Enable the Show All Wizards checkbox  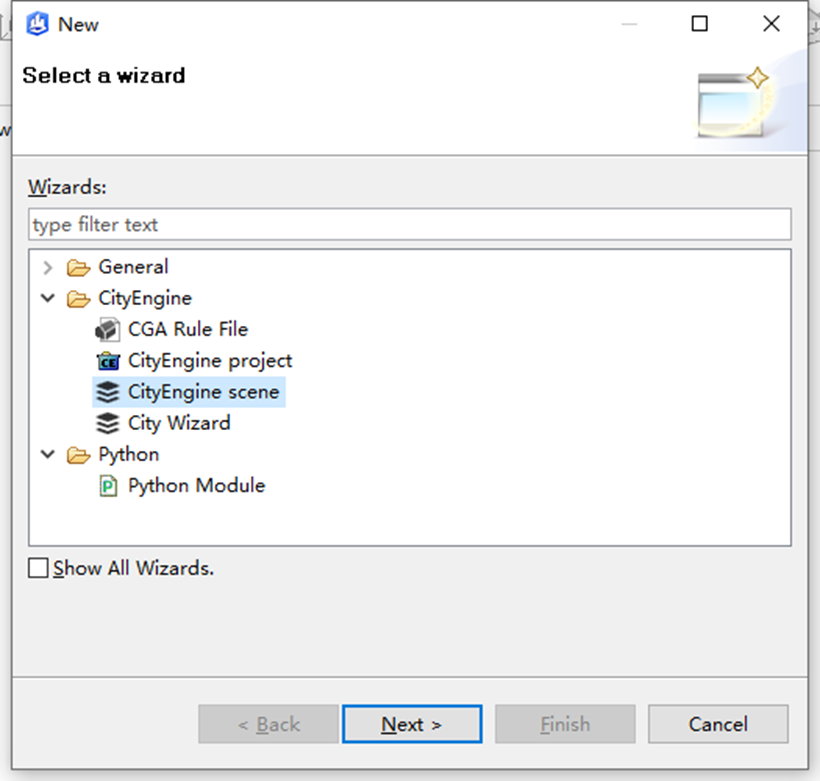pyautogui.click(x=38, y=568)
